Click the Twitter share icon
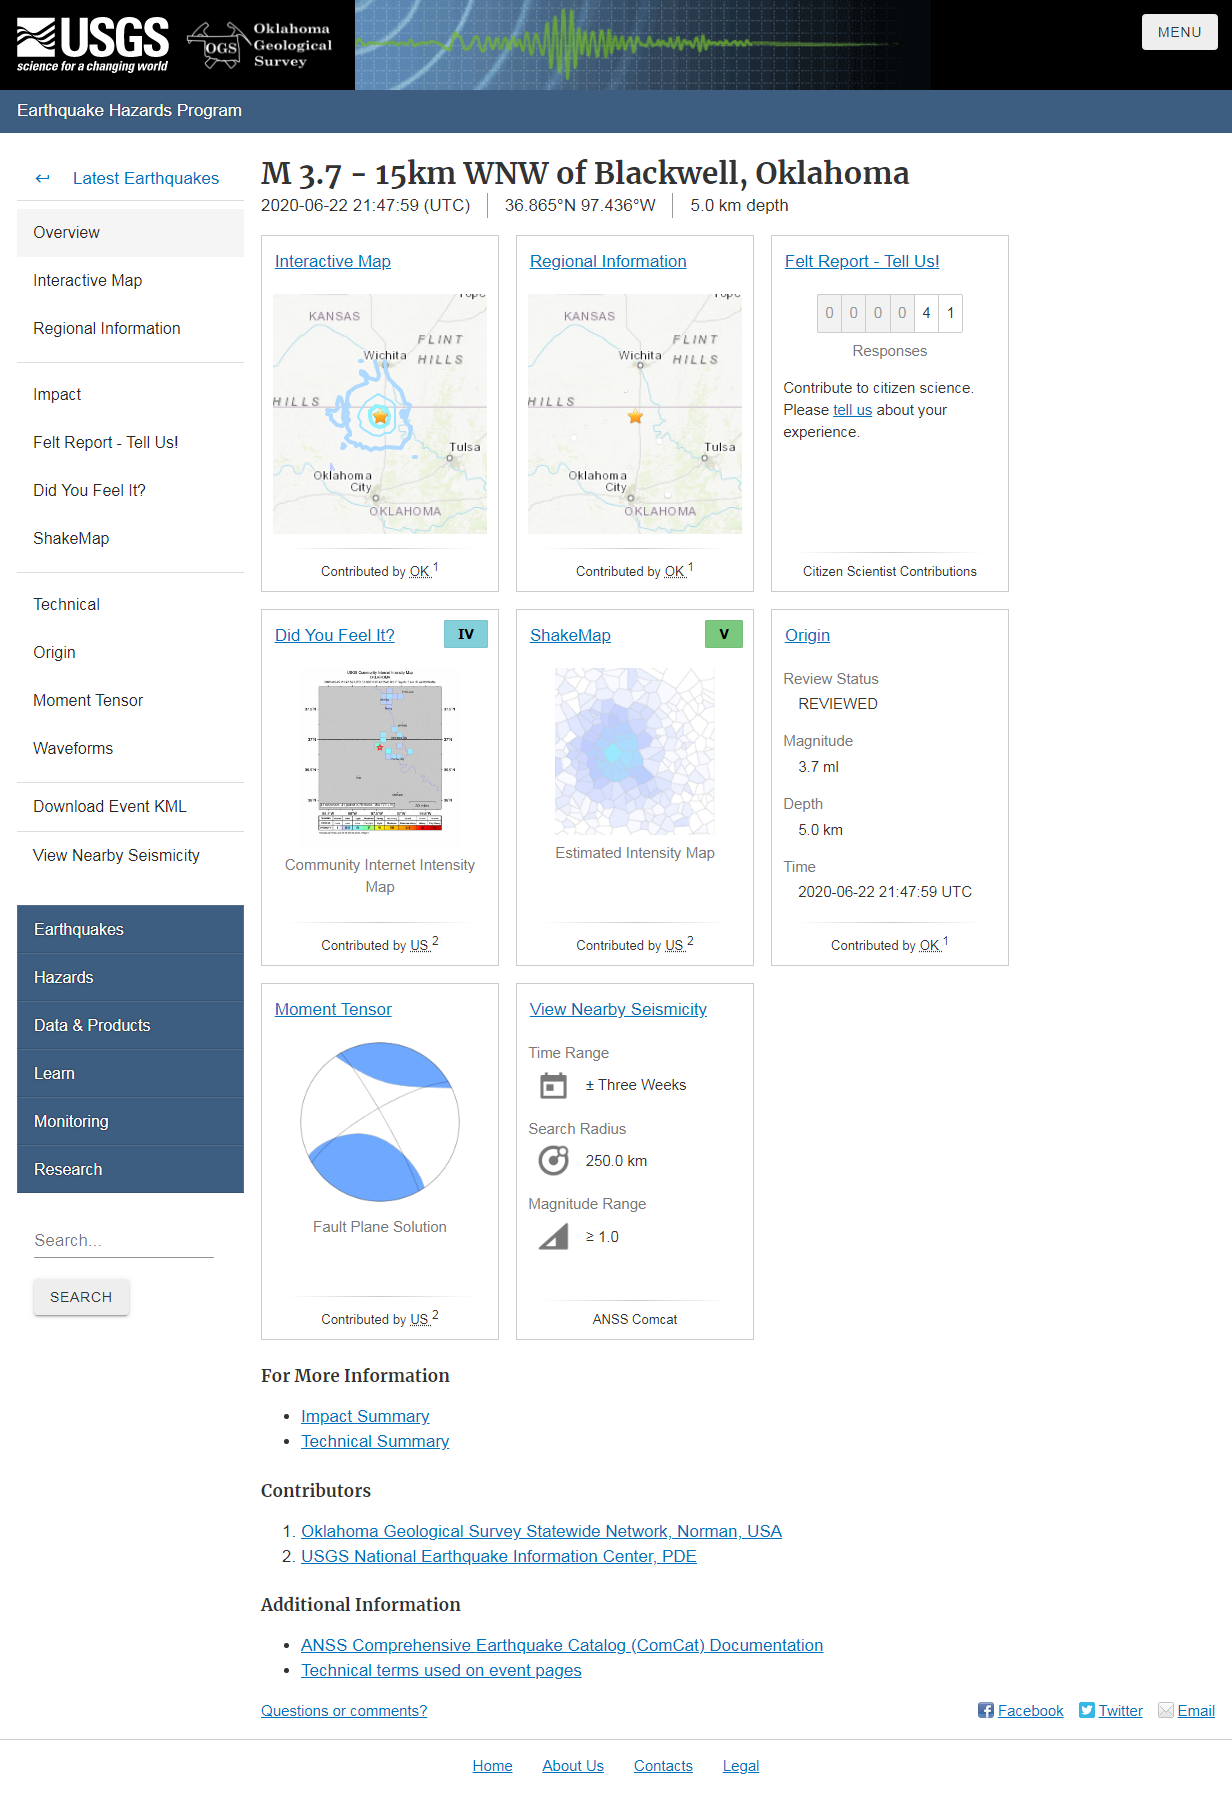The height and width of the screenshot is (1807, 1232). point(1087,1710)
